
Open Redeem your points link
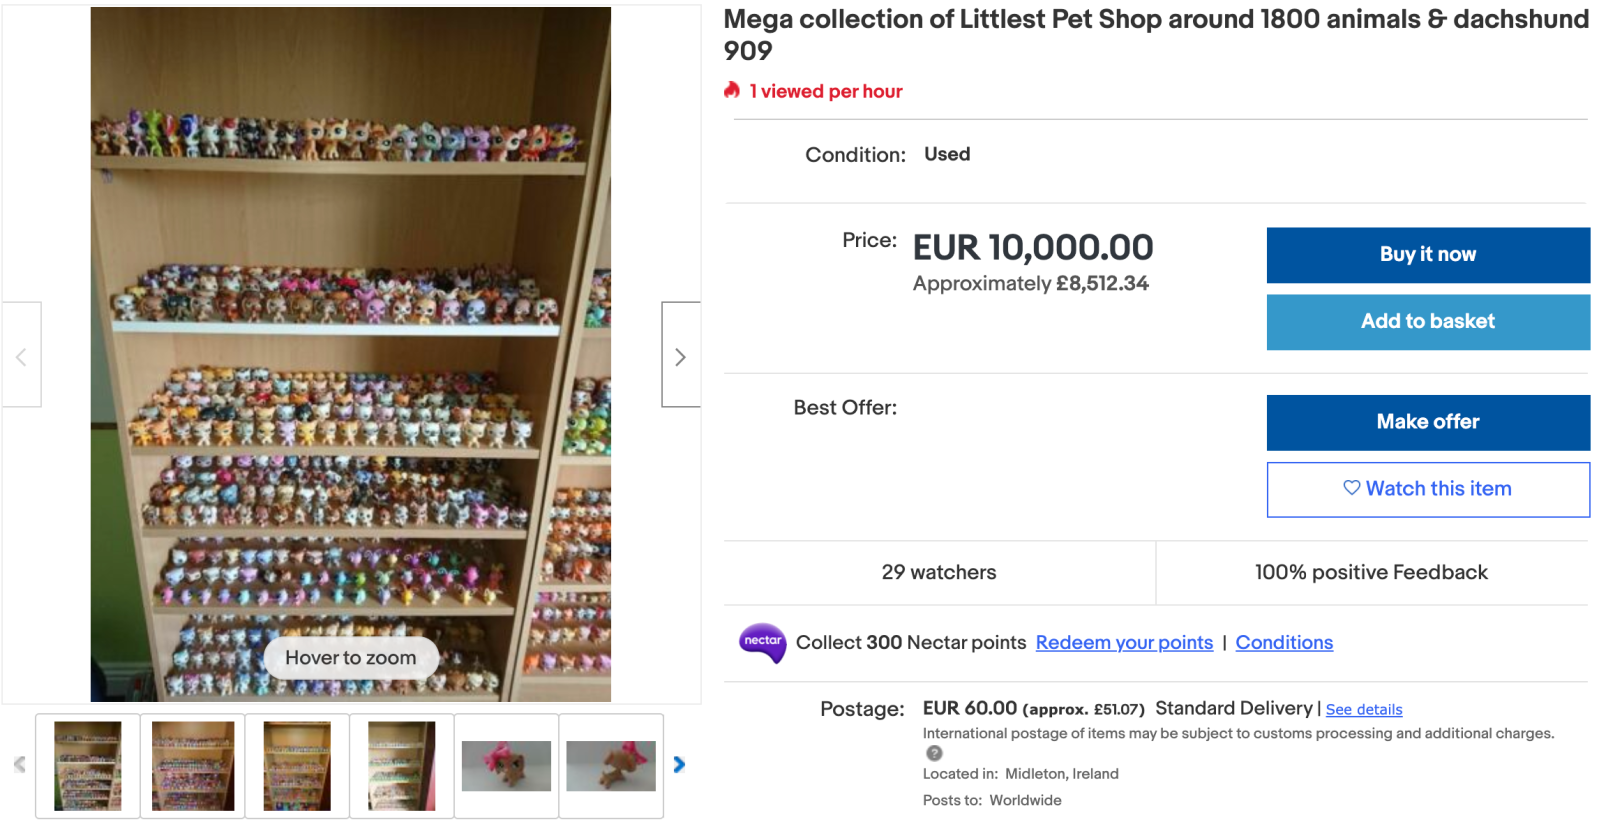[x=1124, y=643]
